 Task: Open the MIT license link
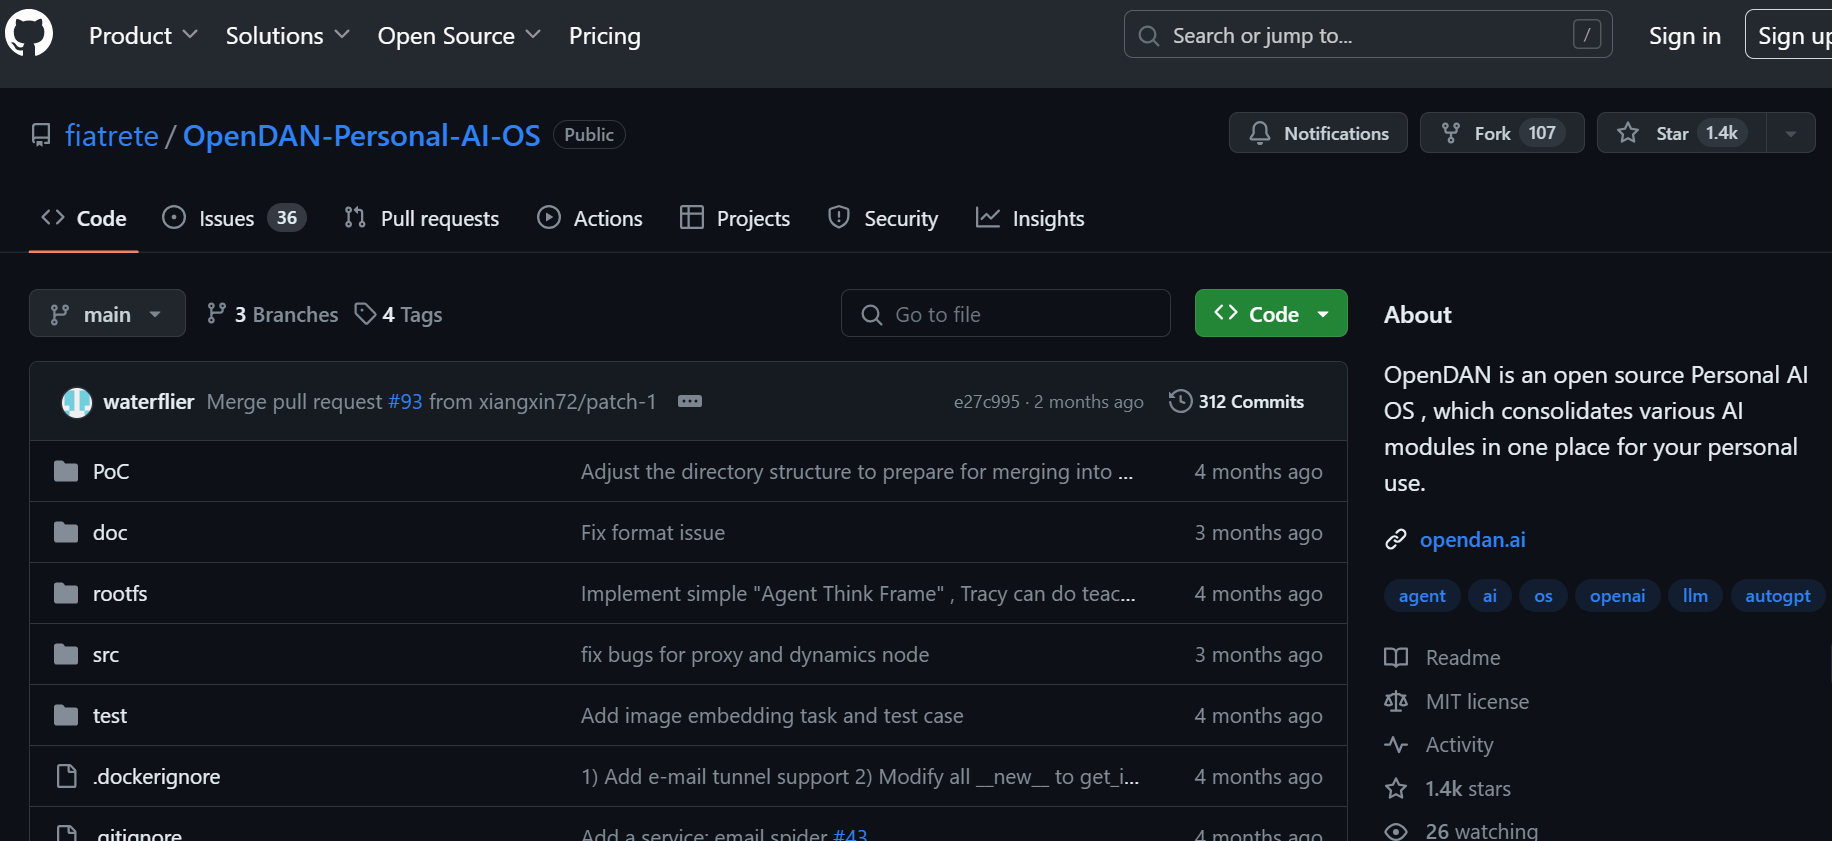tap(1456, 701)
